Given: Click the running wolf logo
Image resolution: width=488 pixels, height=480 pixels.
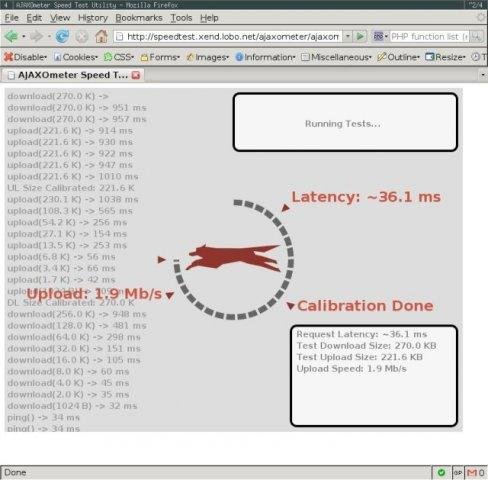Looking at the screenshot, I should click(233, 257).
